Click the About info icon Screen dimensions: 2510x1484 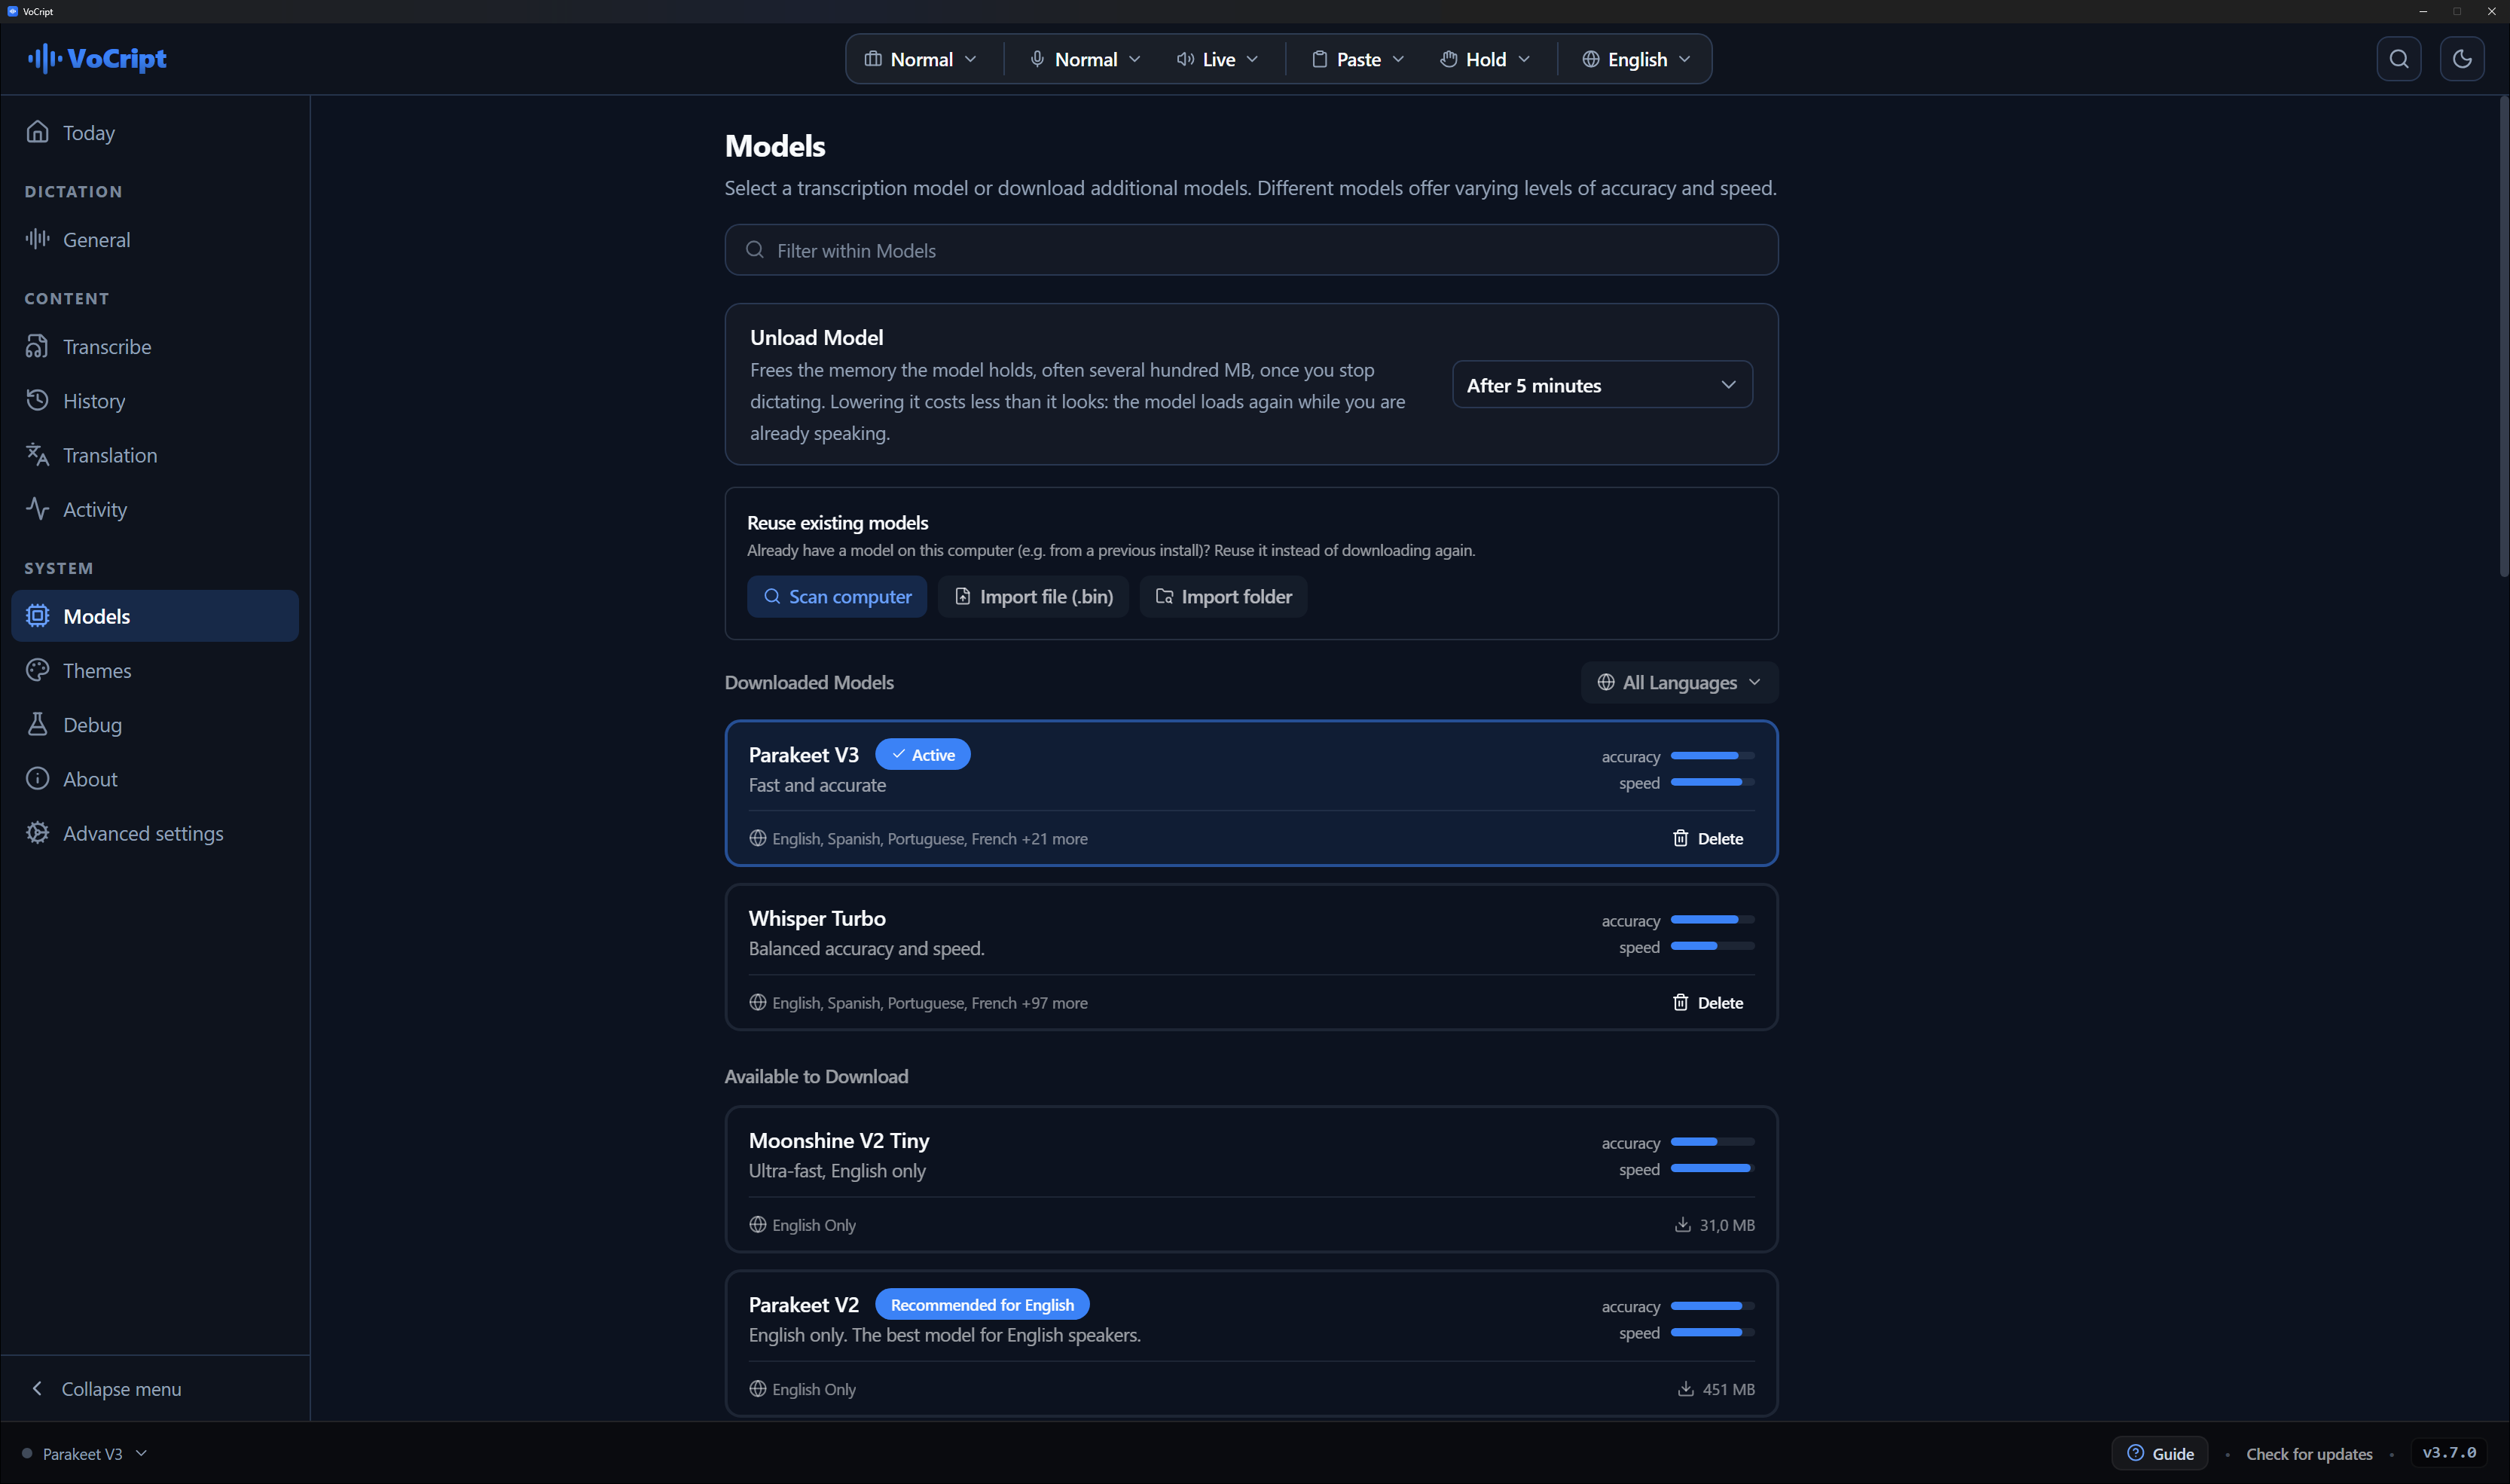tap(37, 778)
